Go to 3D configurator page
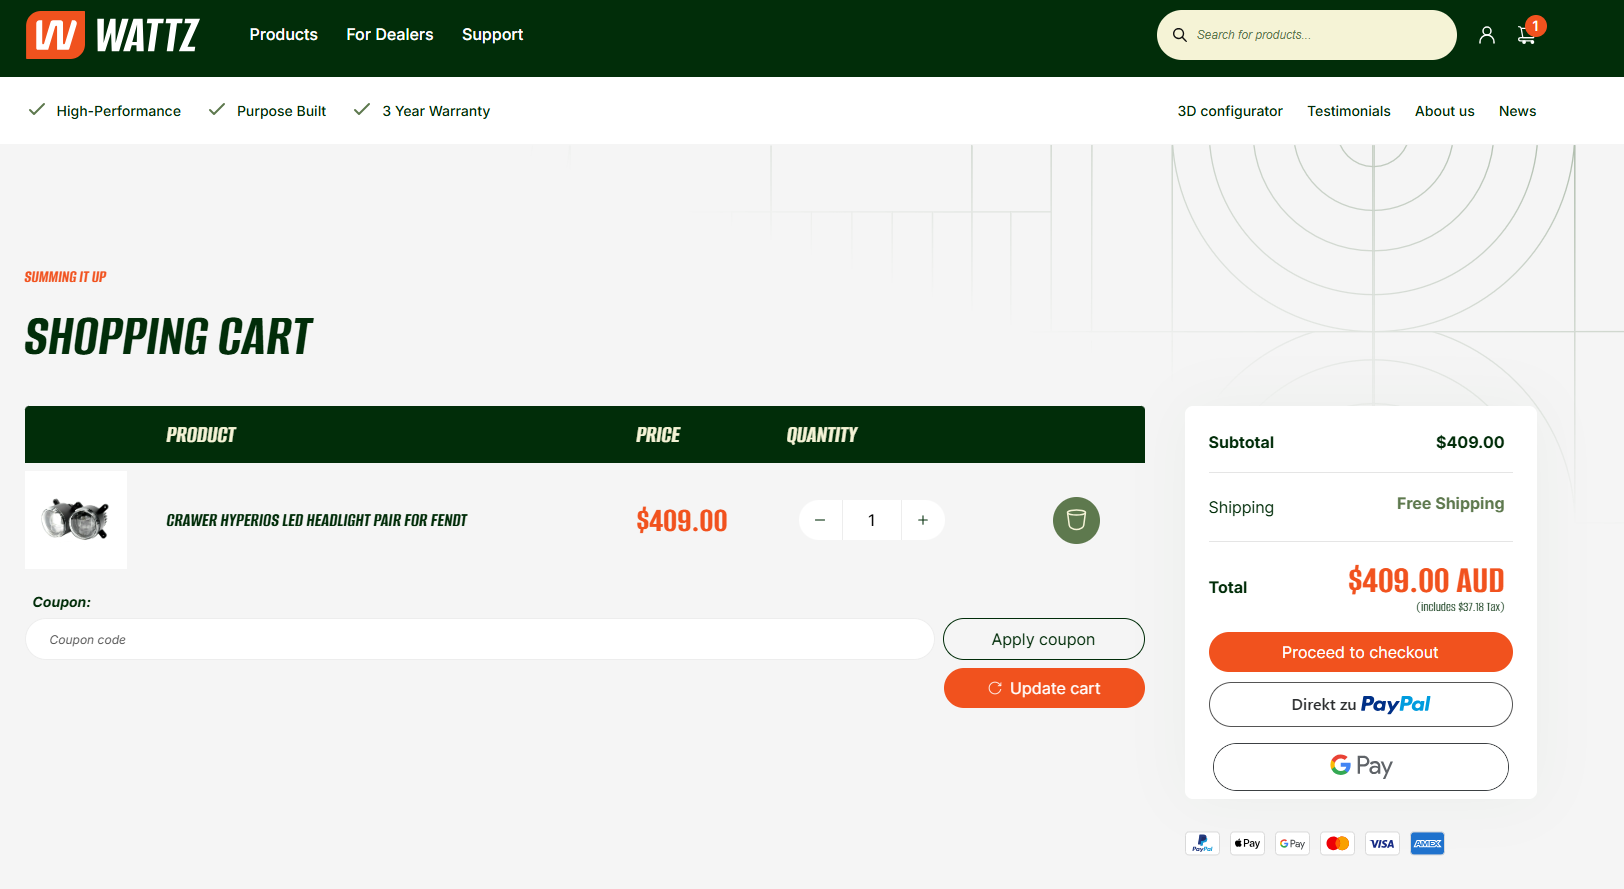 click(x=1230, y=111)
